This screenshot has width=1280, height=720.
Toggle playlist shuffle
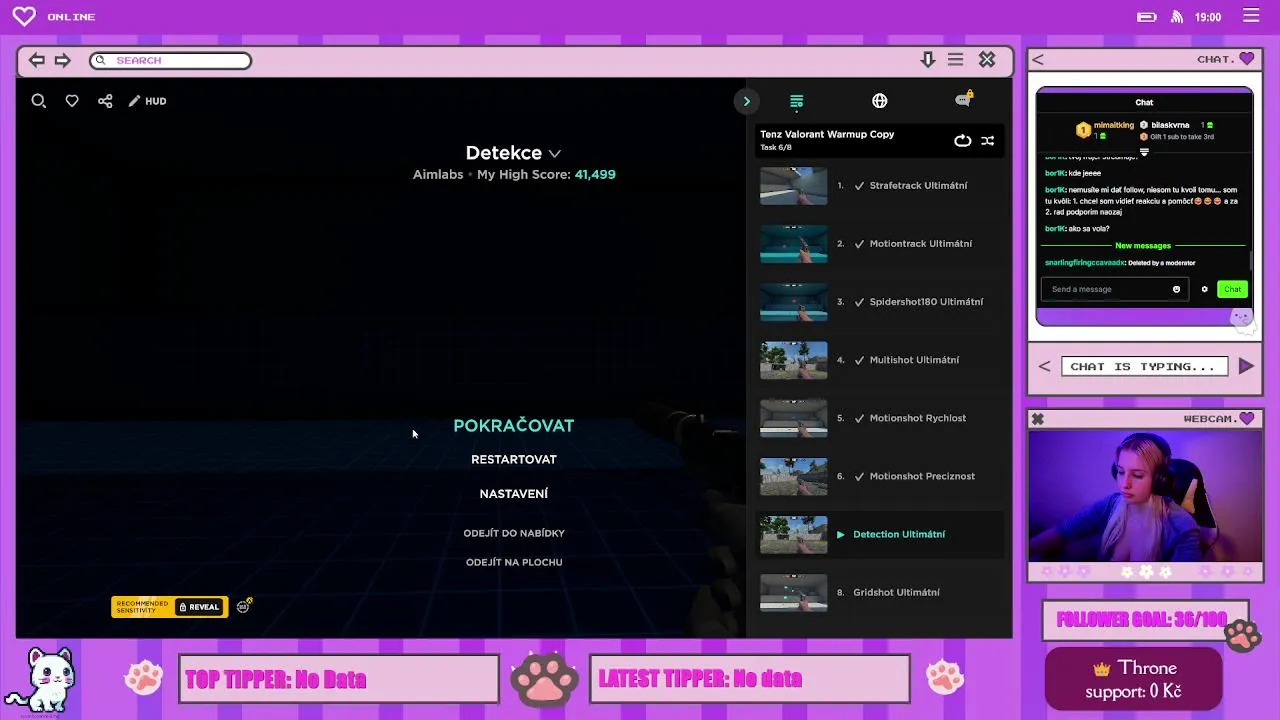[x=987, y=141]
